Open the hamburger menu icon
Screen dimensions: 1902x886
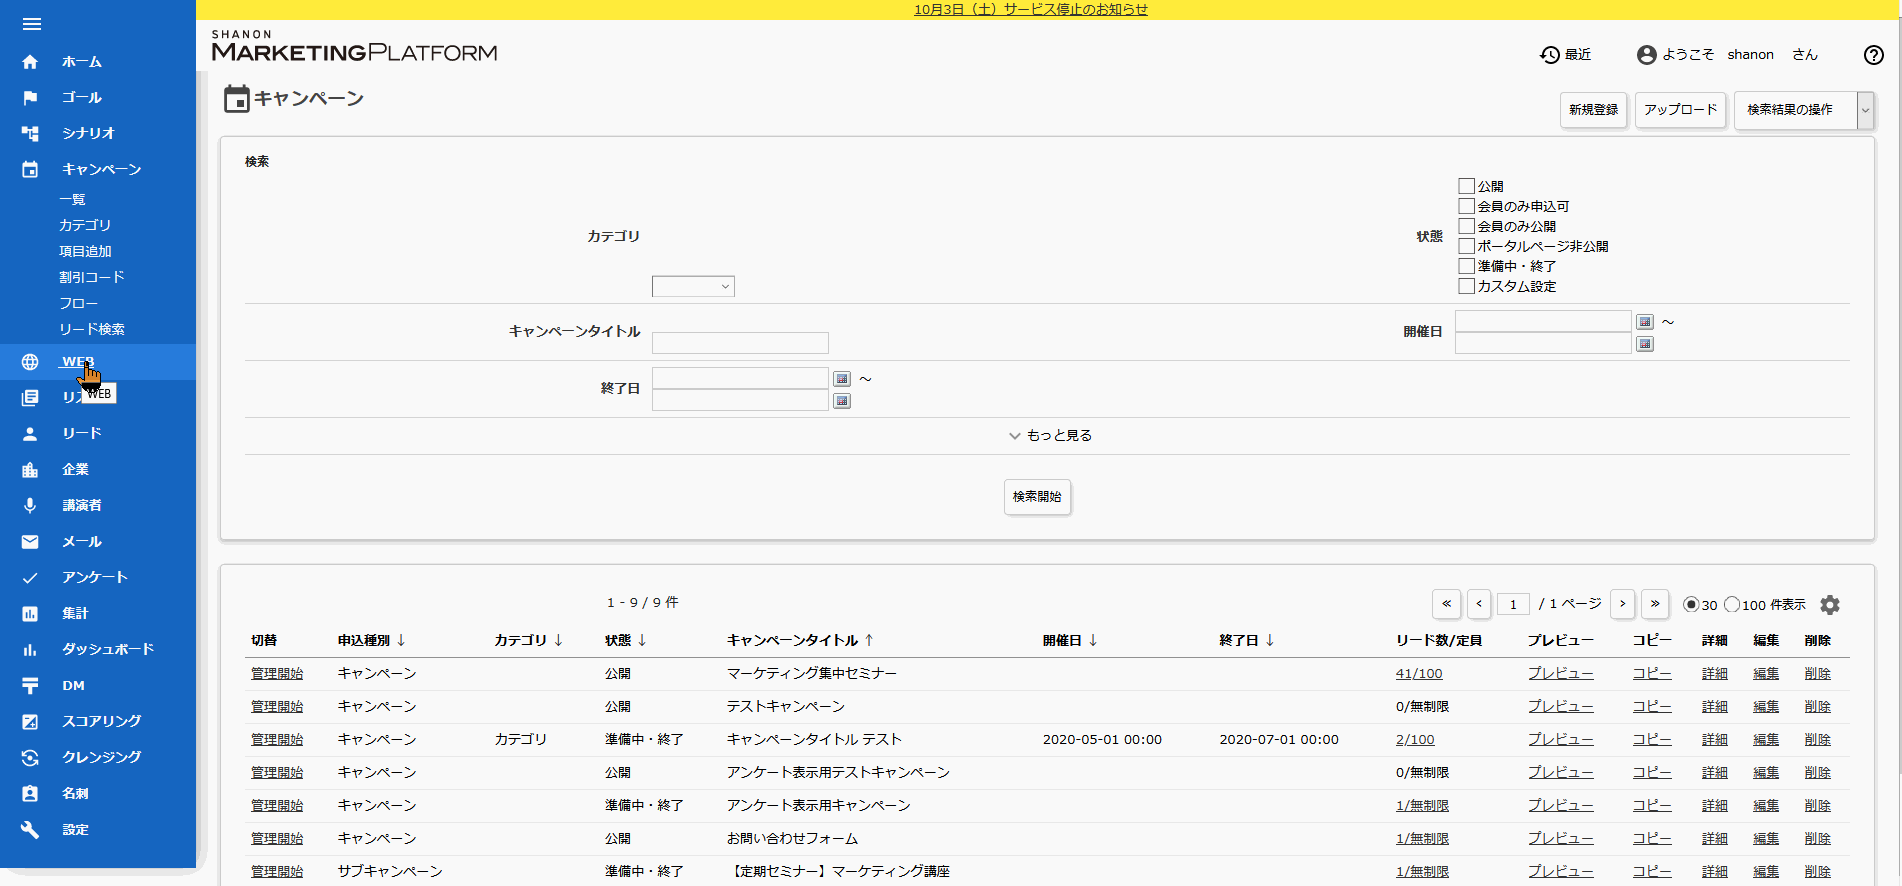tap(32, 24)
